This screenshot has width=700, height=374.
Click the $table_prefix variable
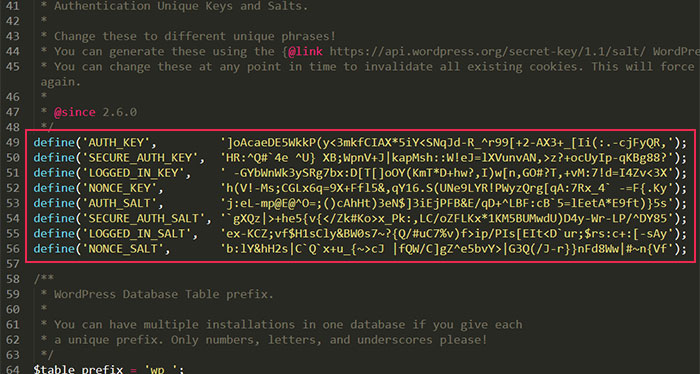tap(78, 369)
